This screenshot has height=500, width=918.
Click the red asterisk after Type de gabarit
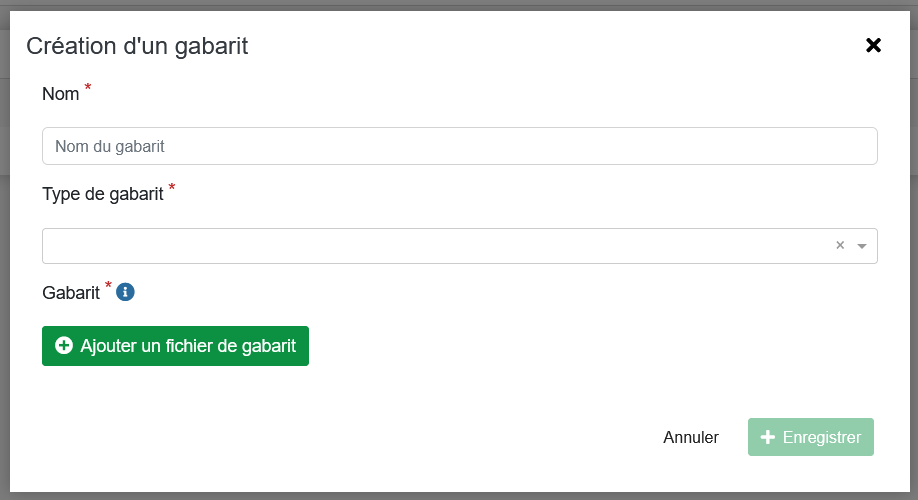tap(172, 188)
